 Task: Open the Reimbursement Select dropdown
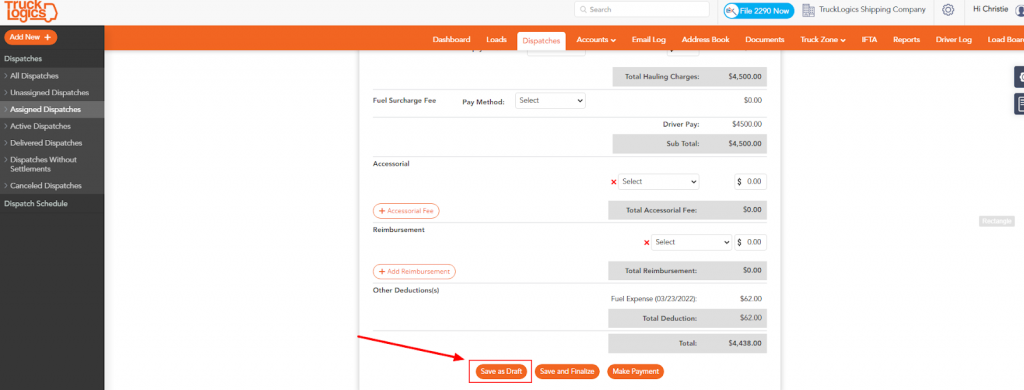(692, 242)
